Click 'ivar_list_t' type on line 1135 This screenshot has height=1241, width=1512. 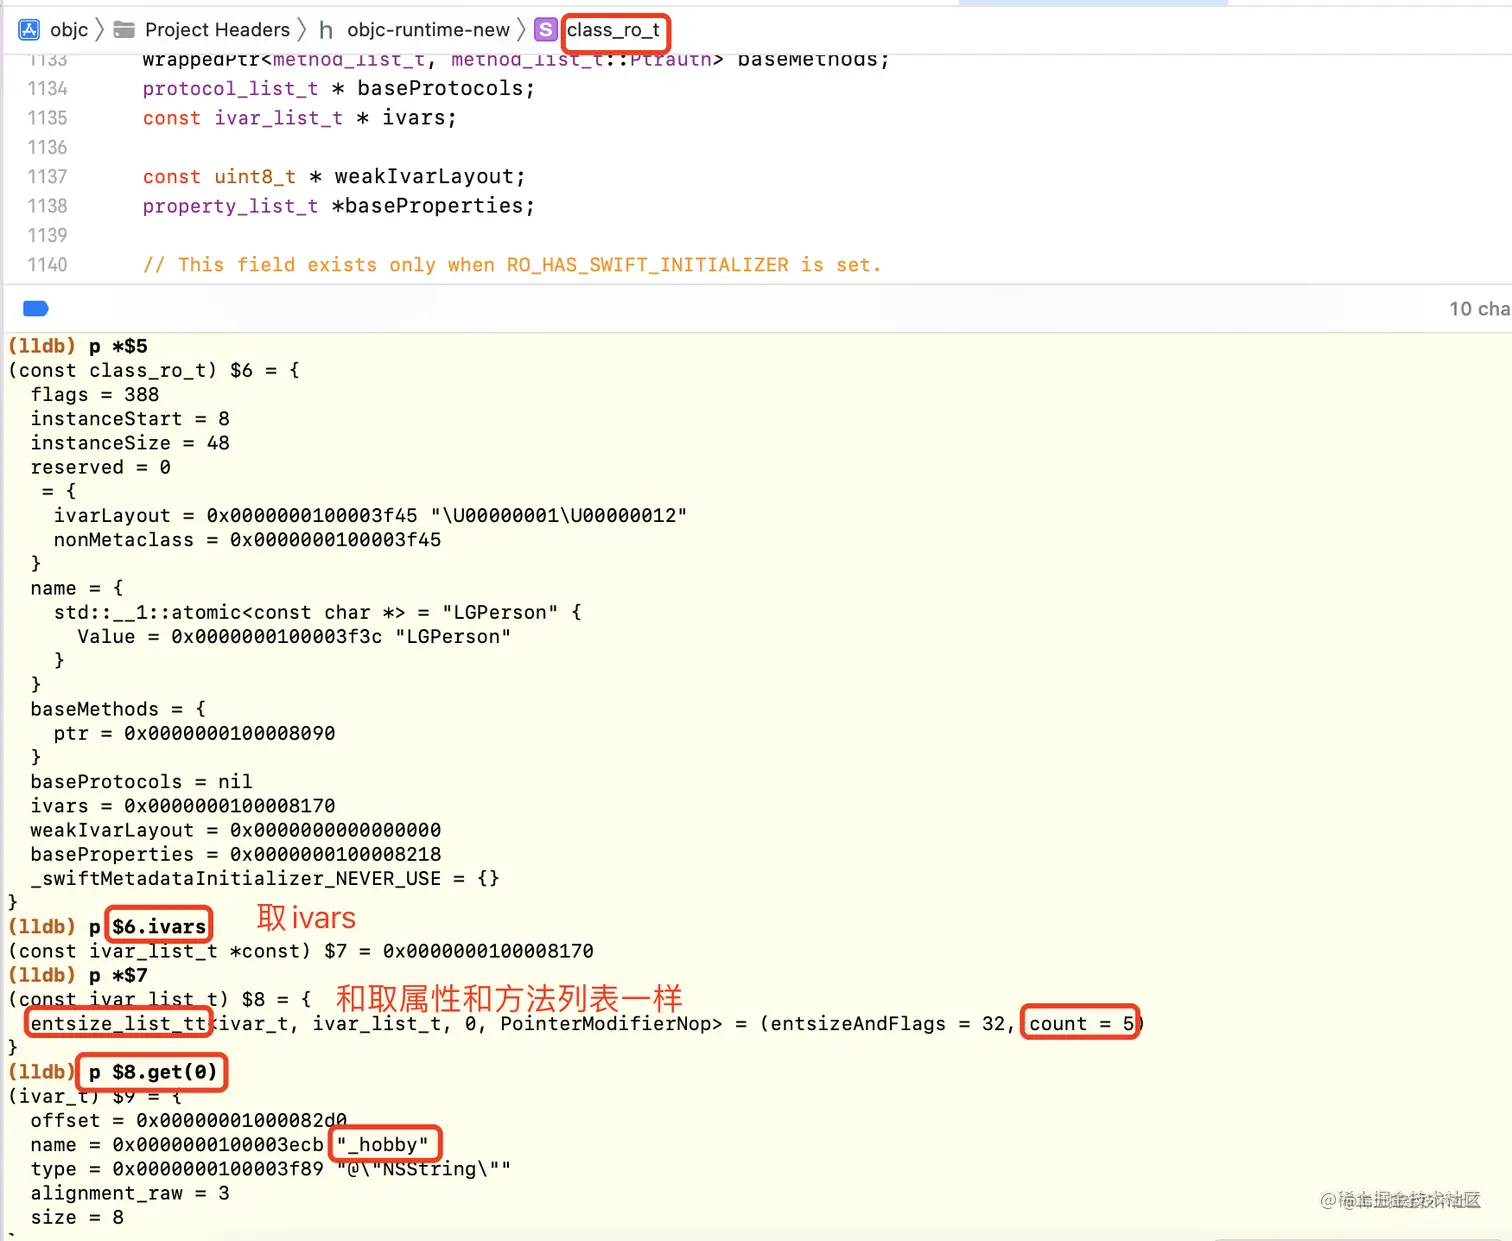(278, 118)
